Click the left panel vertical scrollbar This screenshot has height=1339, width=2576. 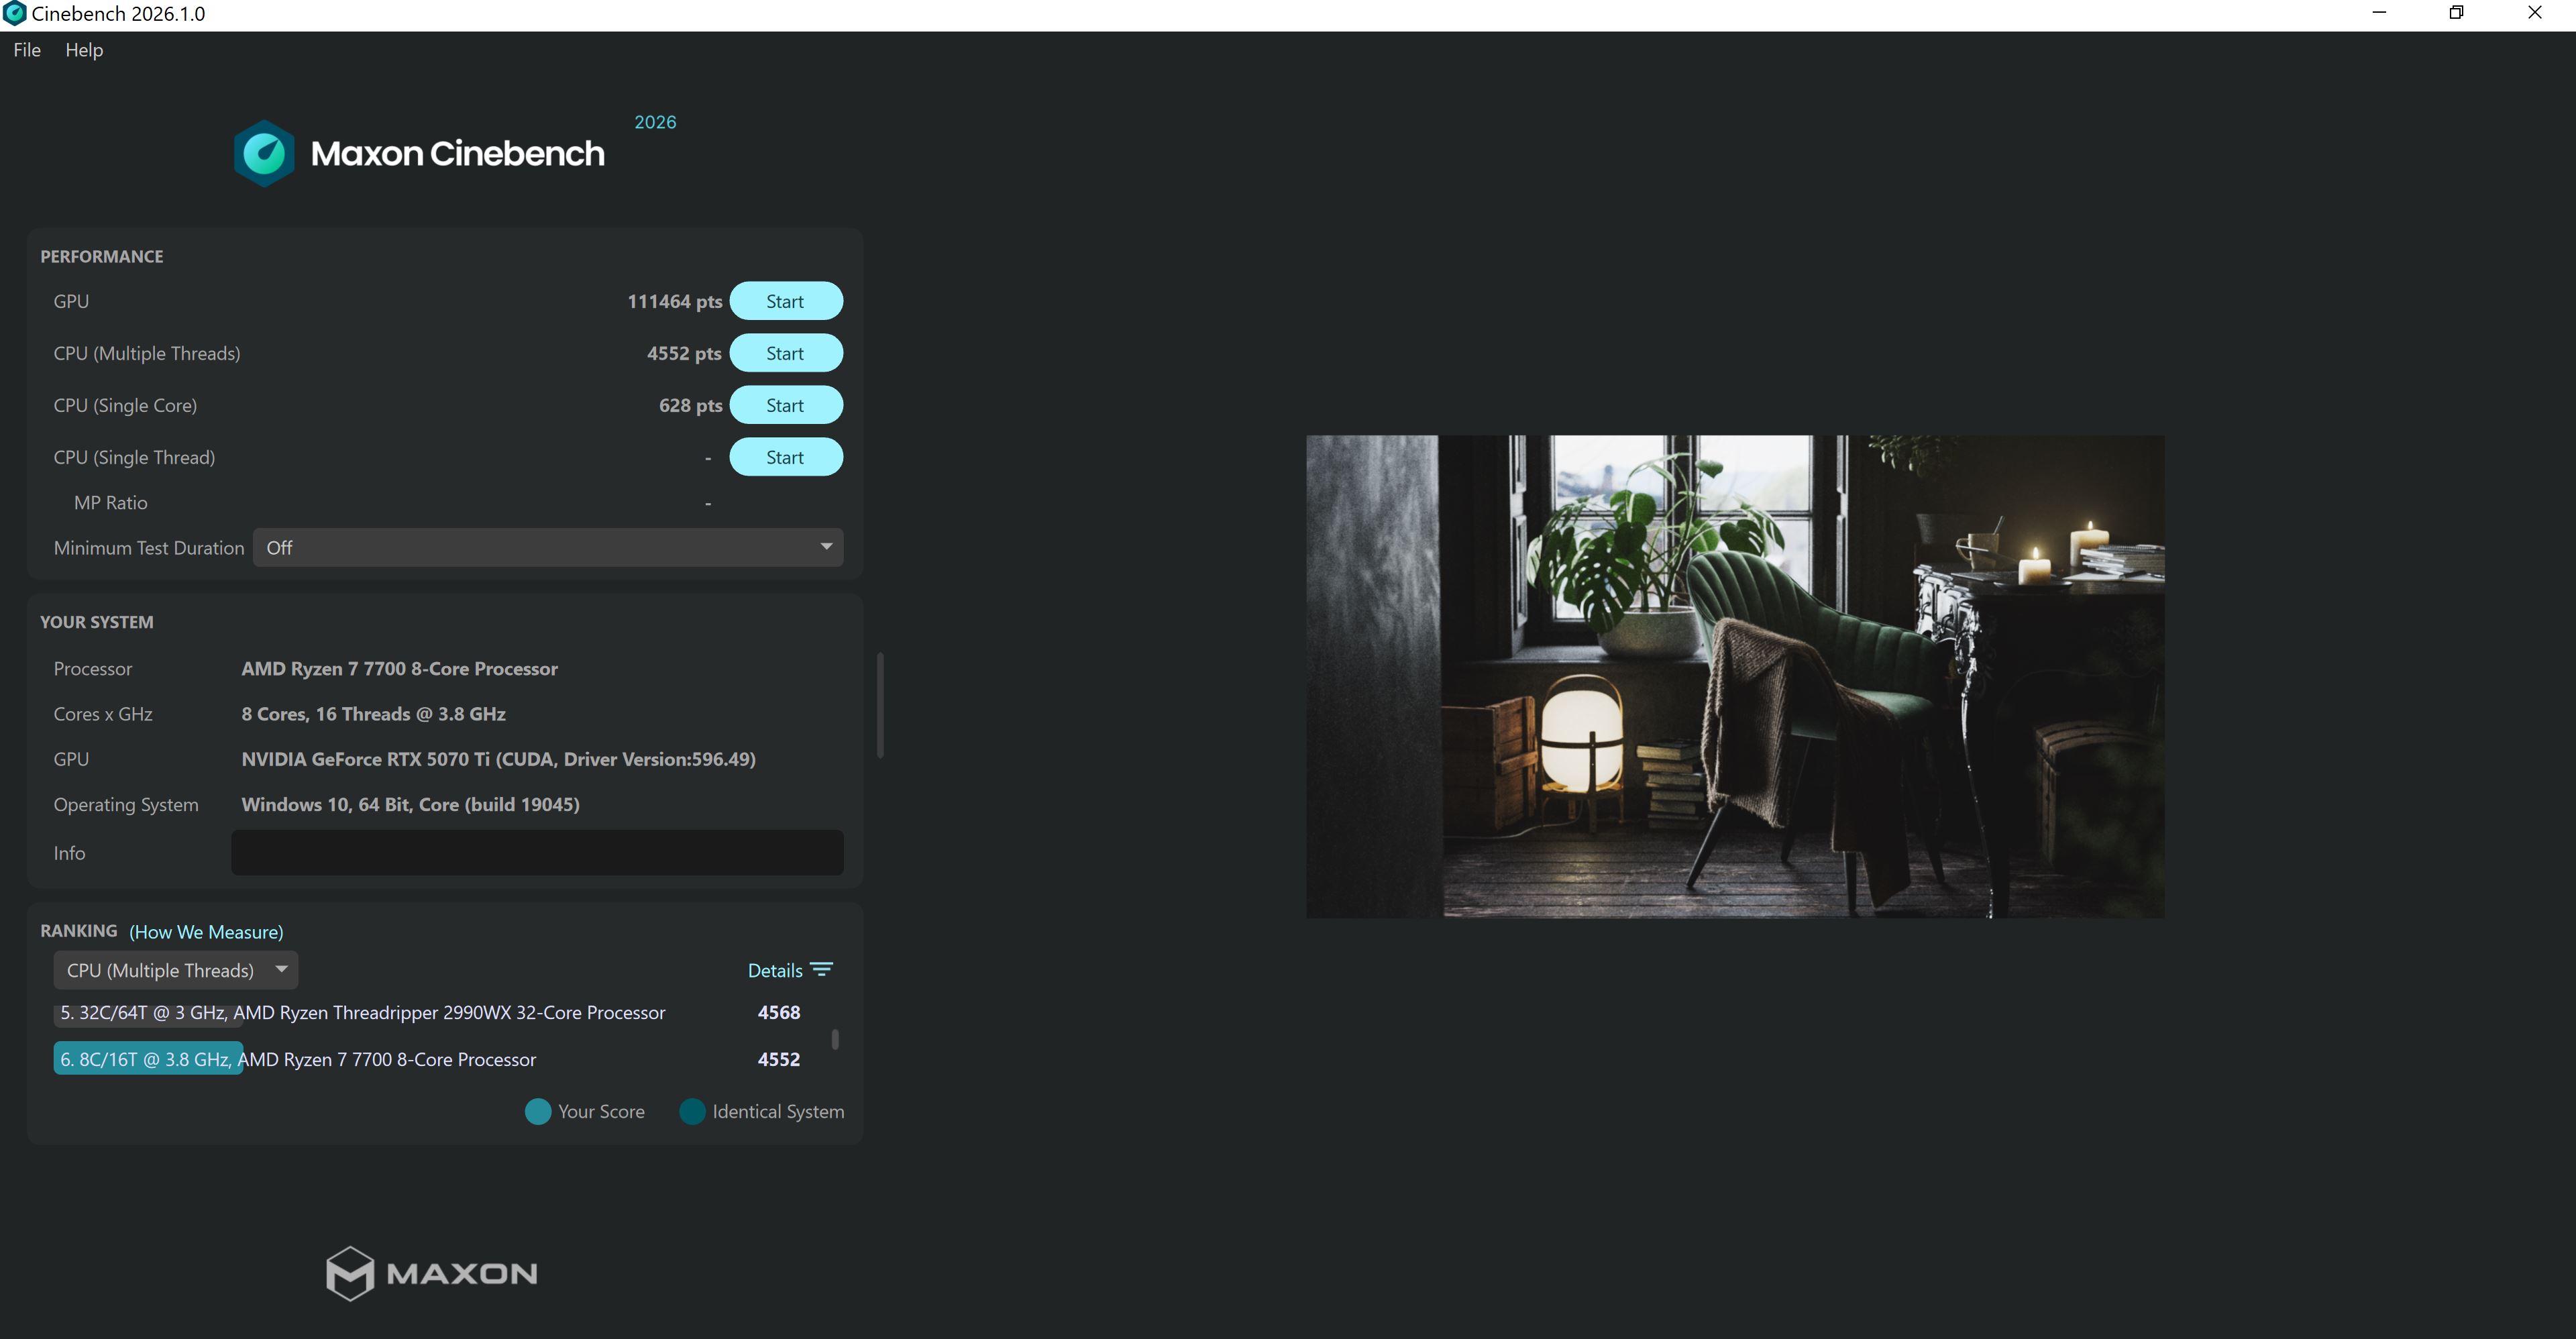(x=880, y=705)
